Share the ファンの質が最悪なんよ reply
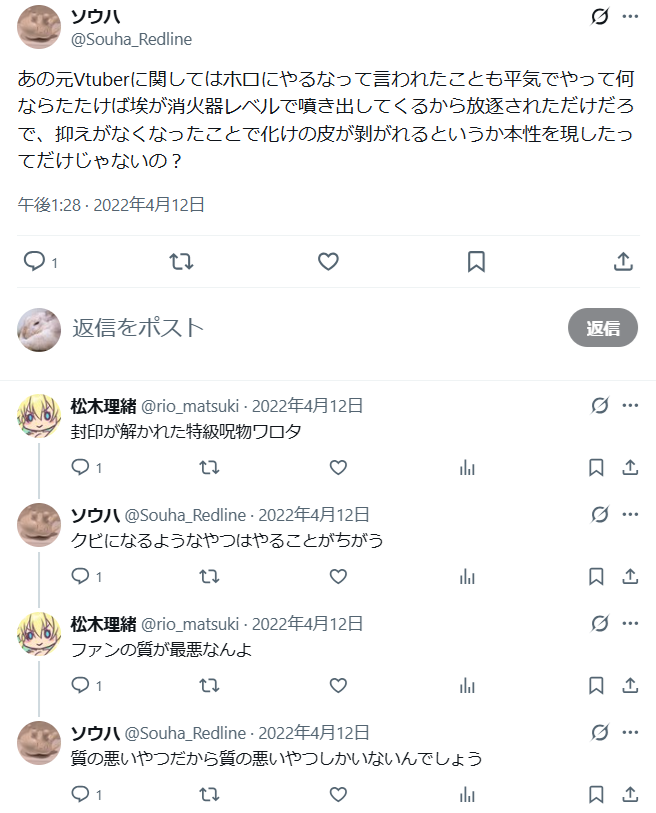 (x=630, y=685)
